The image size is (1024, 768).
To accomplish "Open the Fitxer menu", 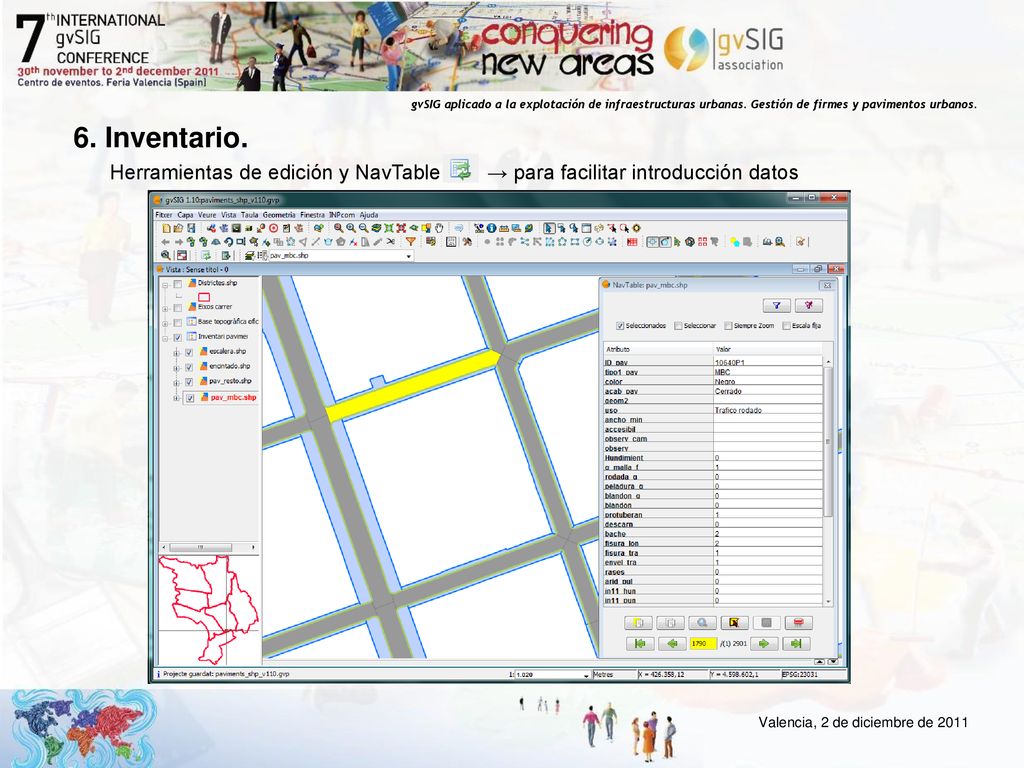I will (x=164, y=215).
